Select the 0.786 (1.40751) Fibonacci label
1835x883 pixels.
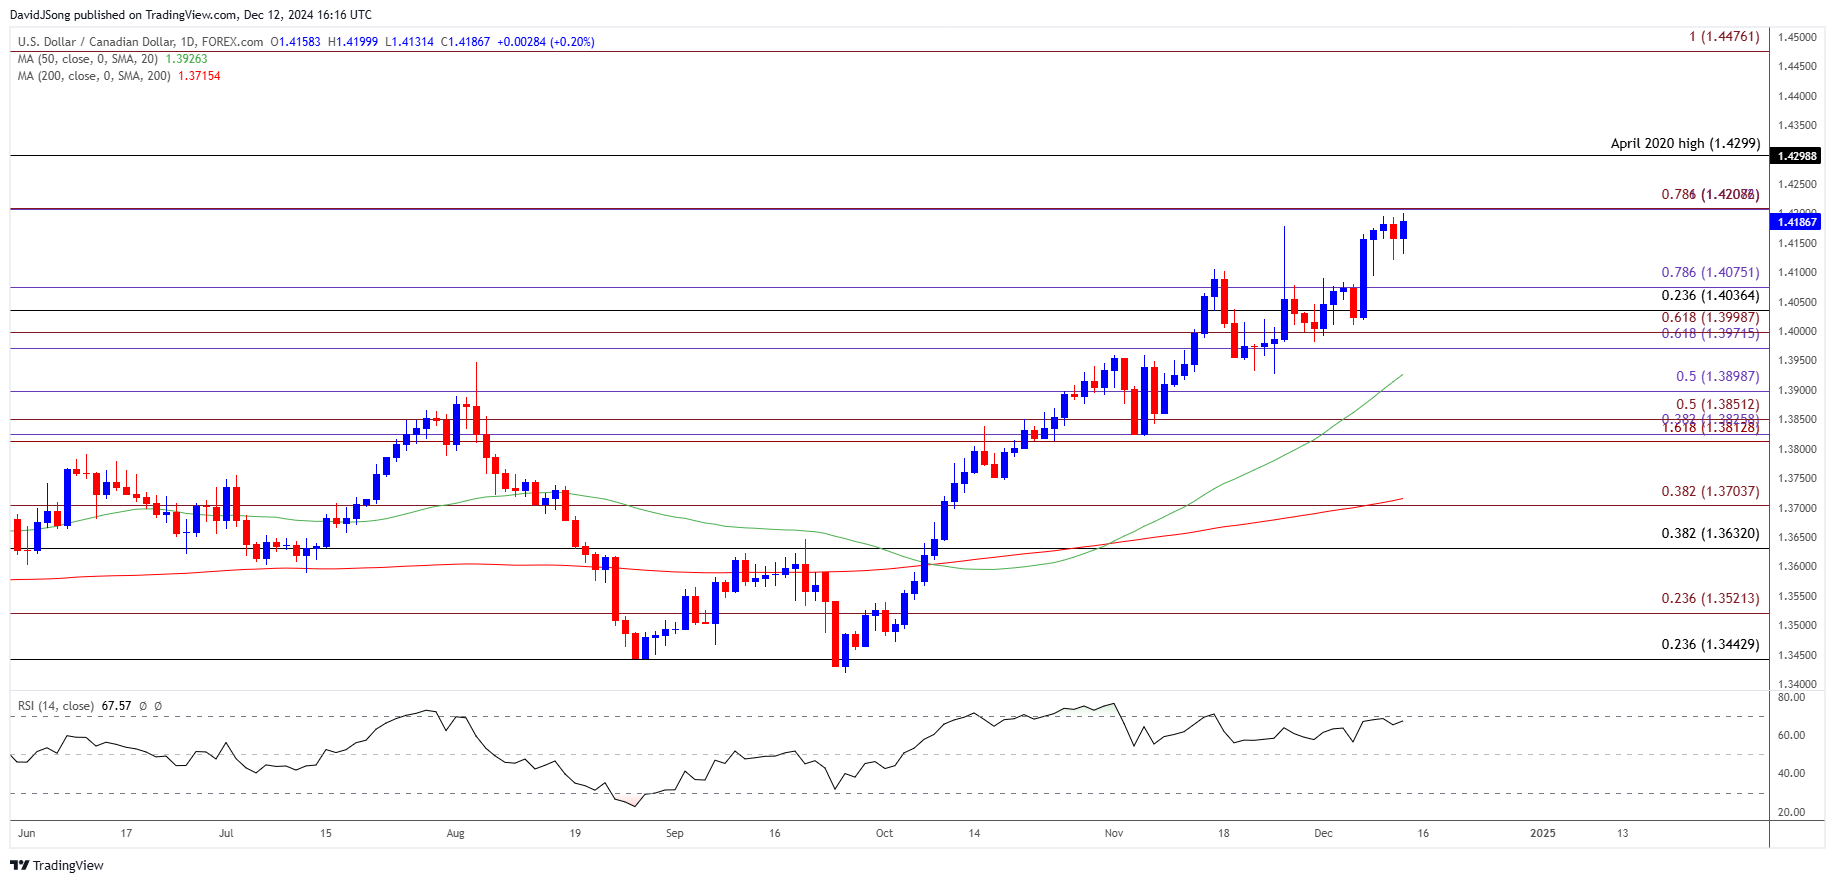pos(1709,272)
